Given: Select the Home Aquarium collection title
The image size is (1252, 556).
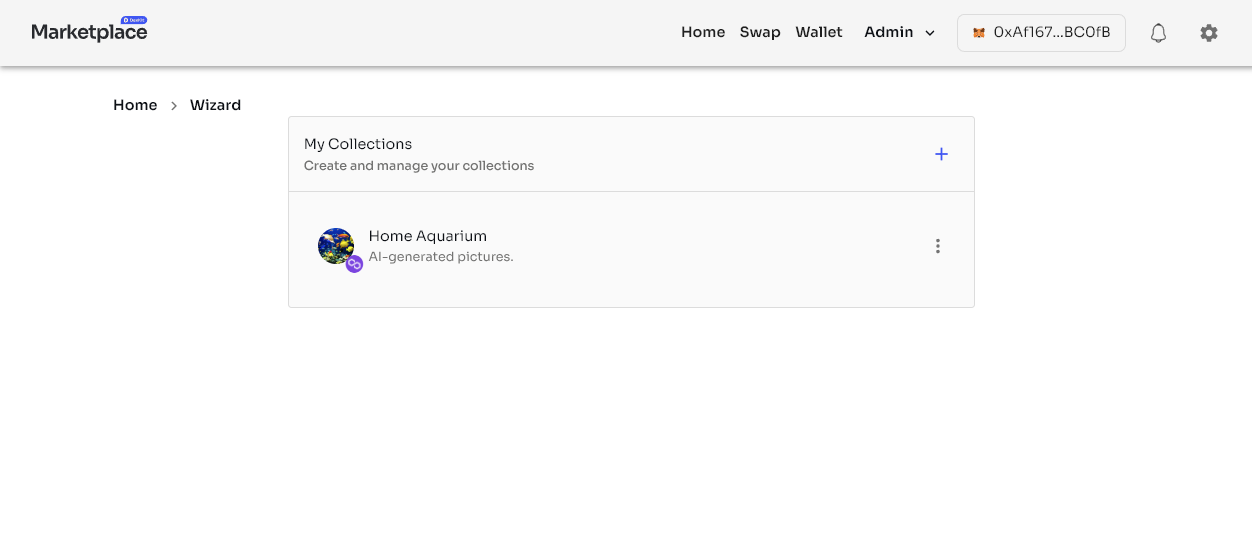Looking at the screenshot, I should (427, 236).
